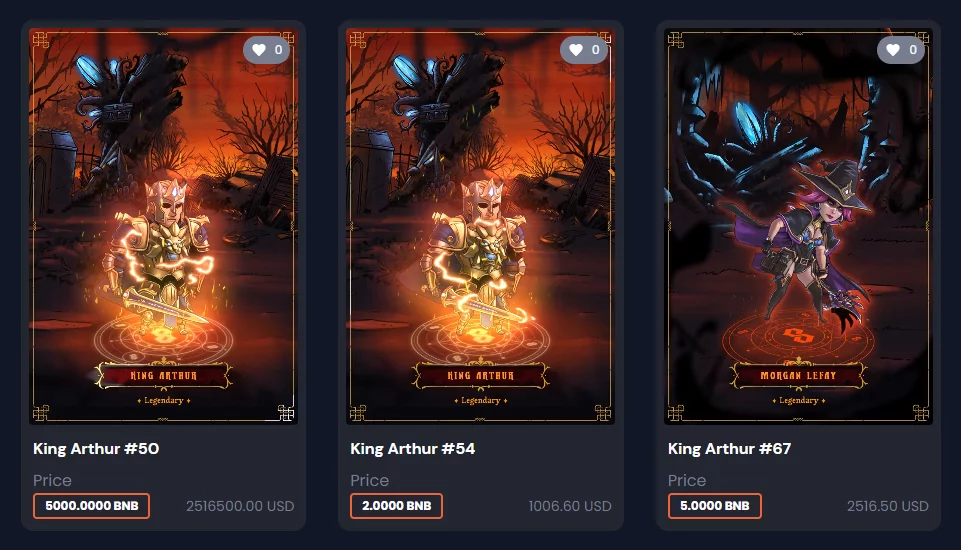Click the 5000.0000 BNB price button
961x550 pixels.
[91, 506]
